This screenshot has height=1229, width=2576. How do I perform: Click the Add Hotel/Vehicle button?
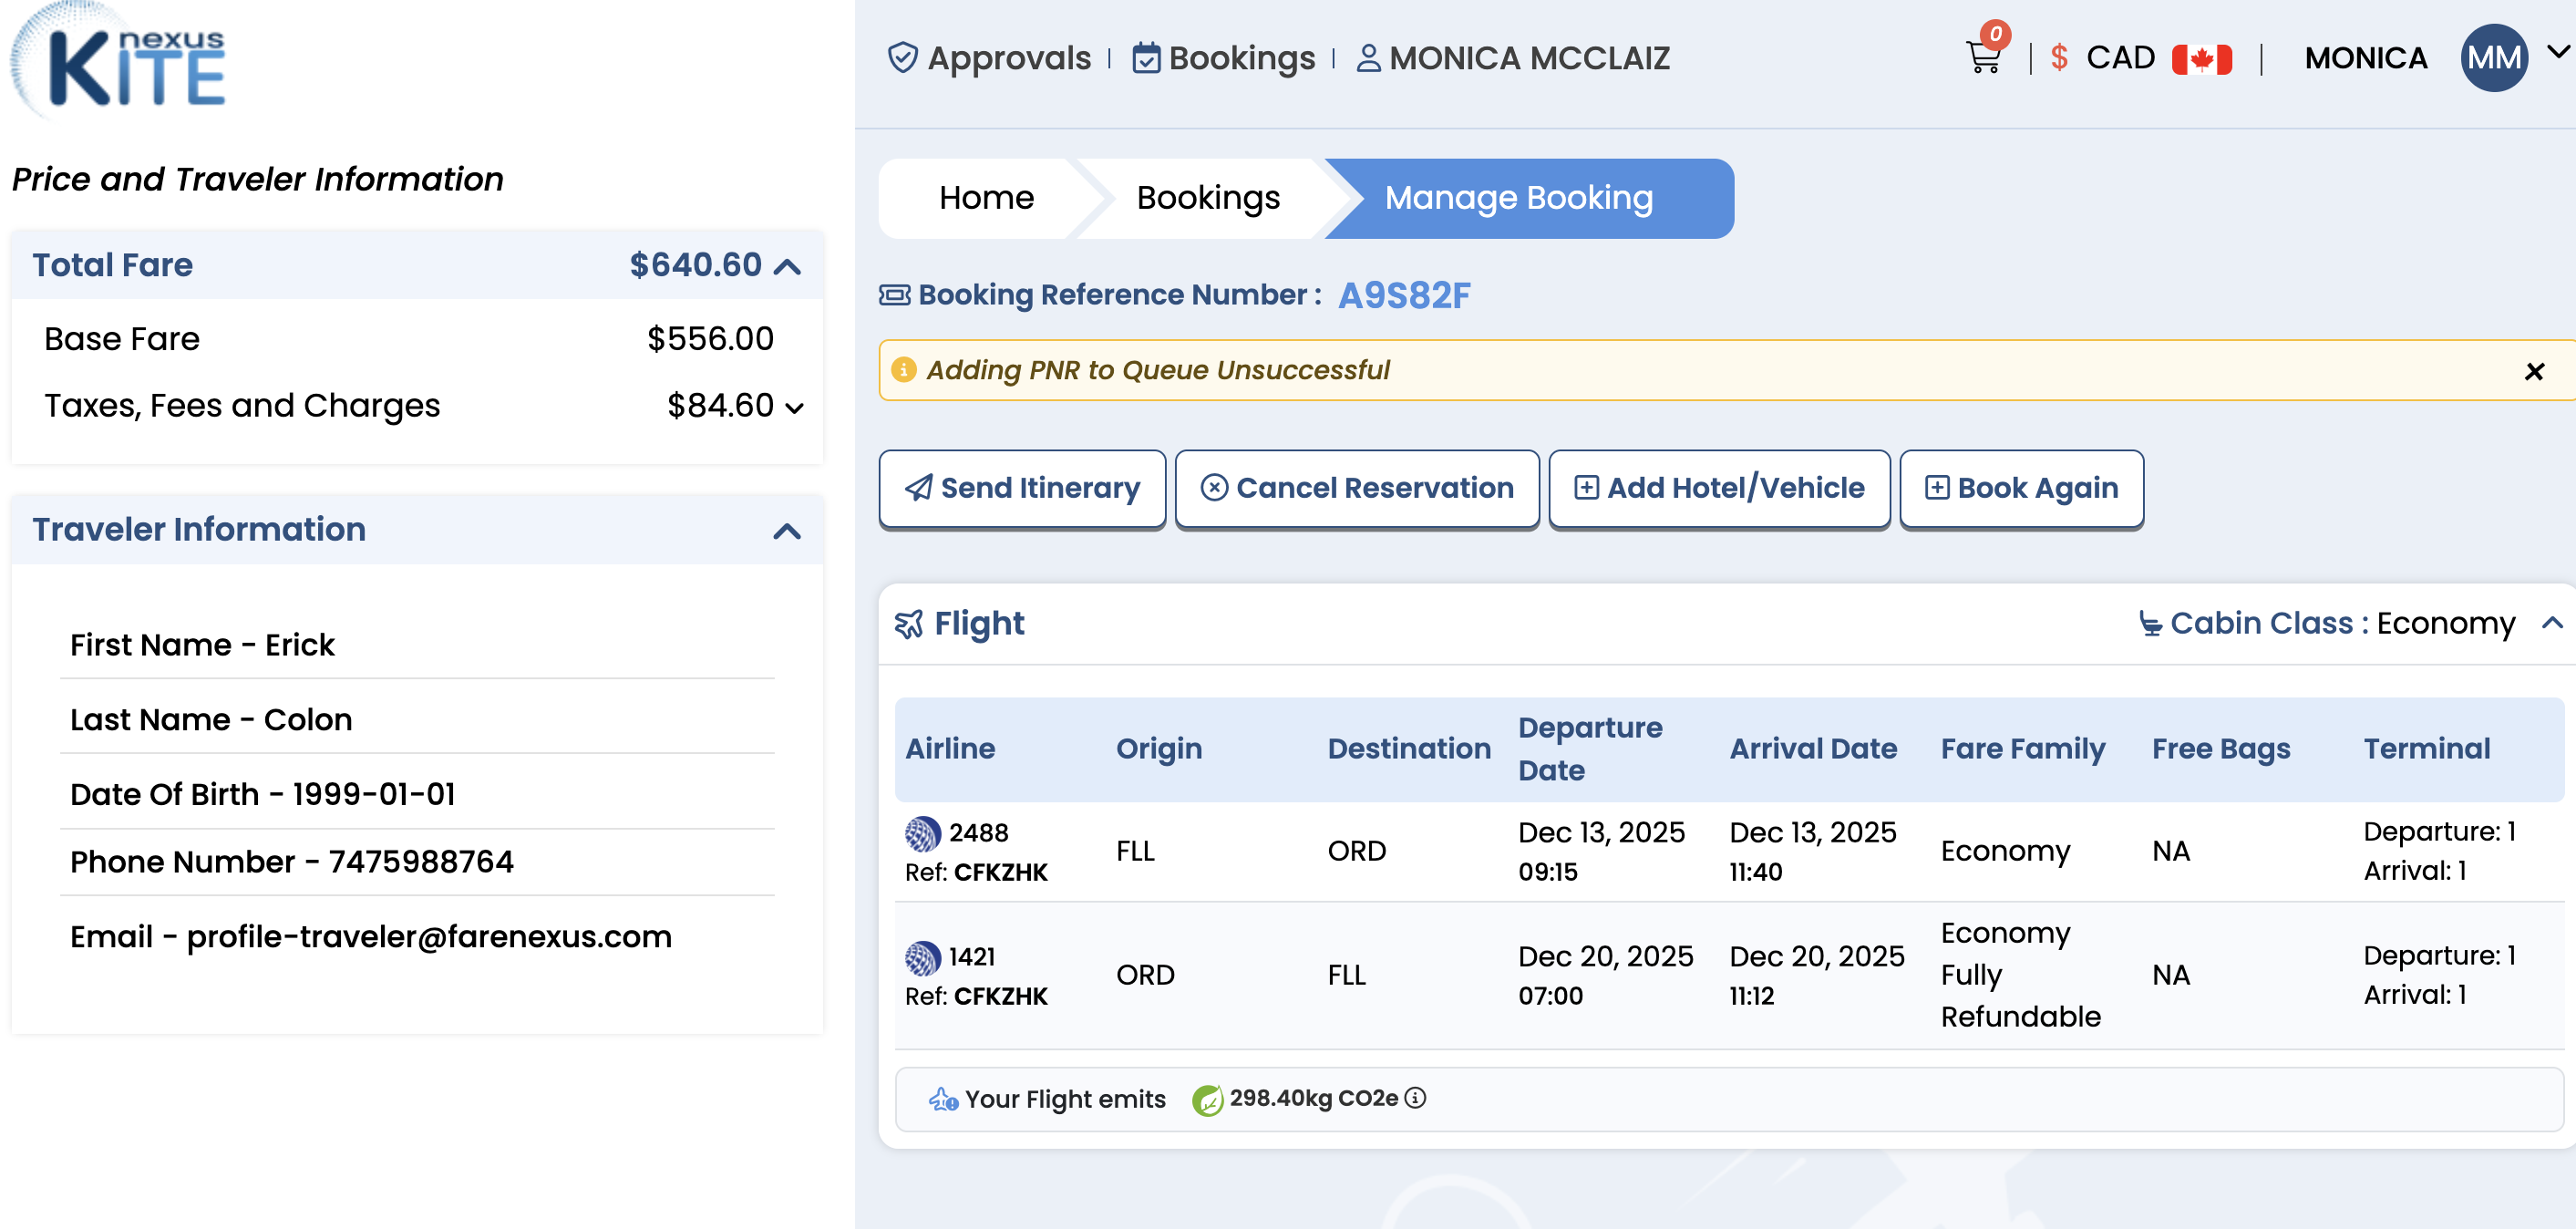(1719, 488)
